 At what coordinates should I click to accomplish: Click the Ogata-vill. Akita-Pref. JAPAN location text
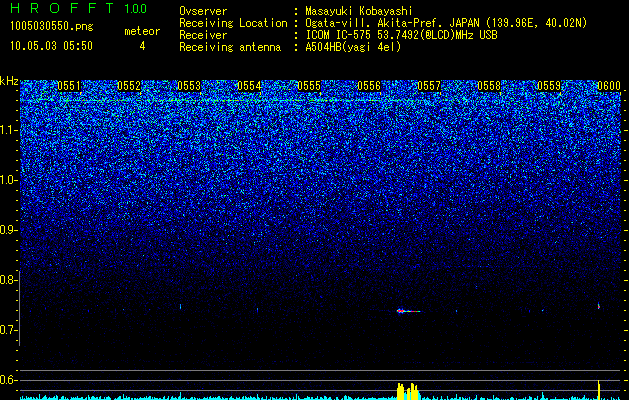point(446,23)
